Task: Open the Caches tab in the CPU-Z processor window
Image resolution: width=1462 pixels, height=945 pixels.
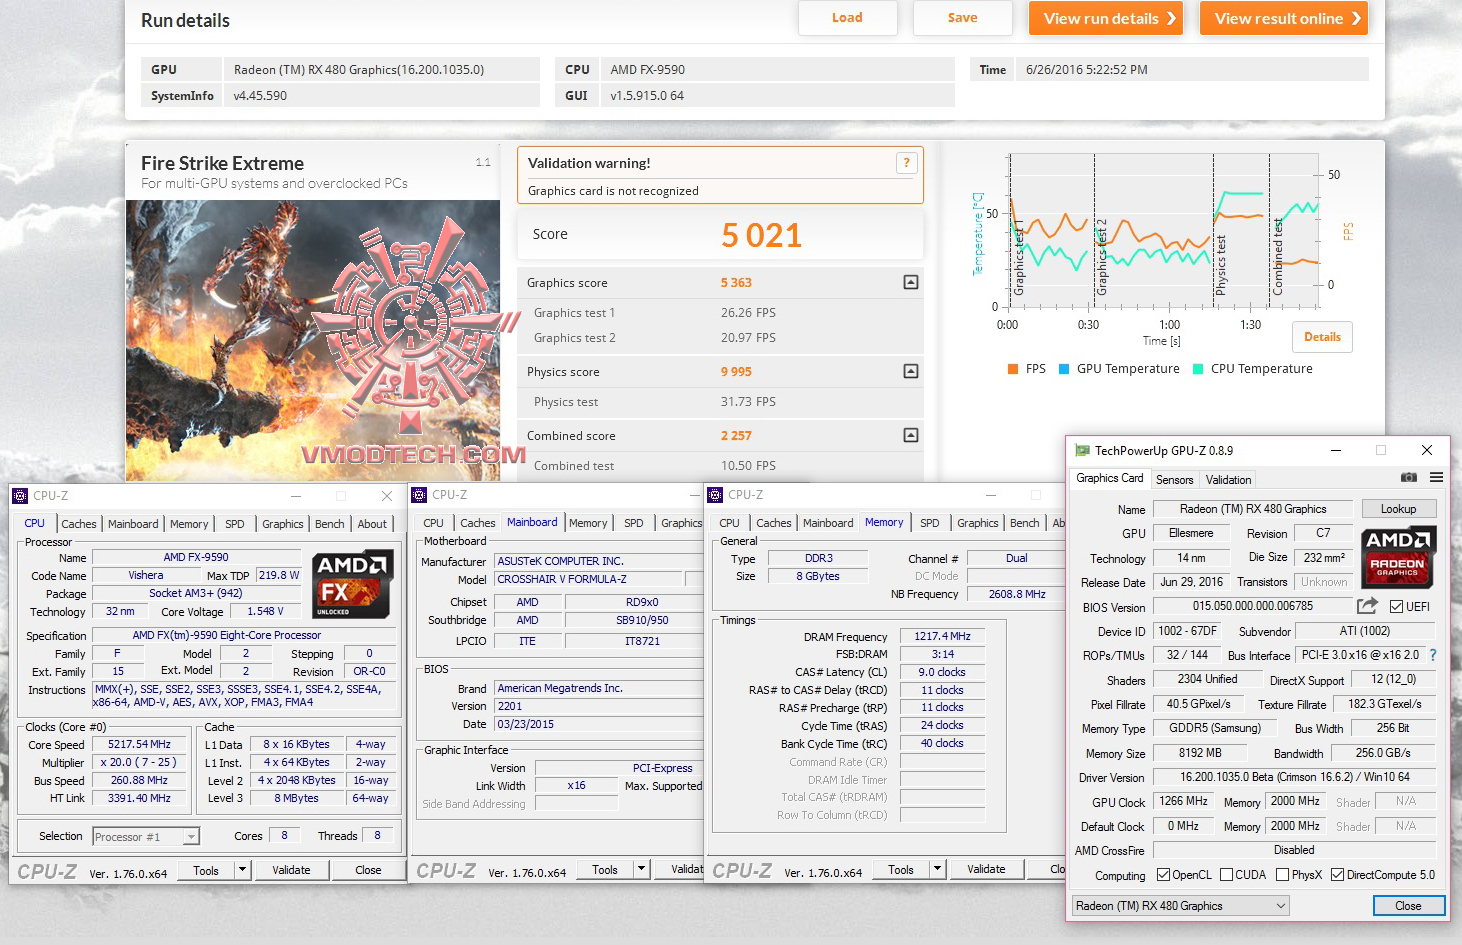Action: pos(79,524)
